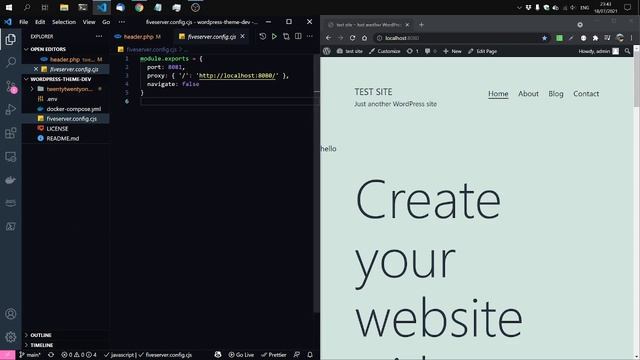The width and height of the screenshot is (640, 360).
Task: Open a new tab in Chrome
Action: pos(421,24)
